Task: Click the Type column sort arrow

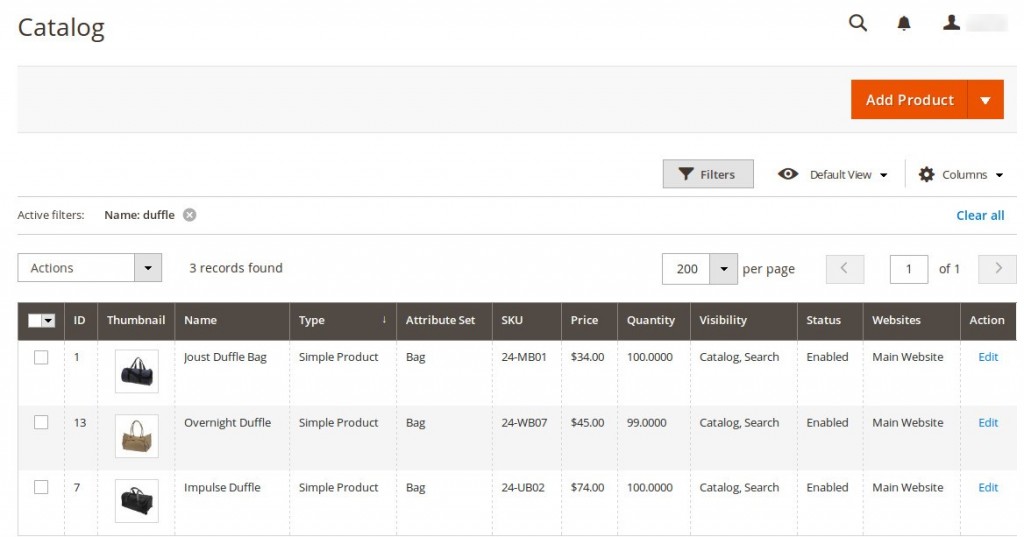Action: click(x=384, y=320)
